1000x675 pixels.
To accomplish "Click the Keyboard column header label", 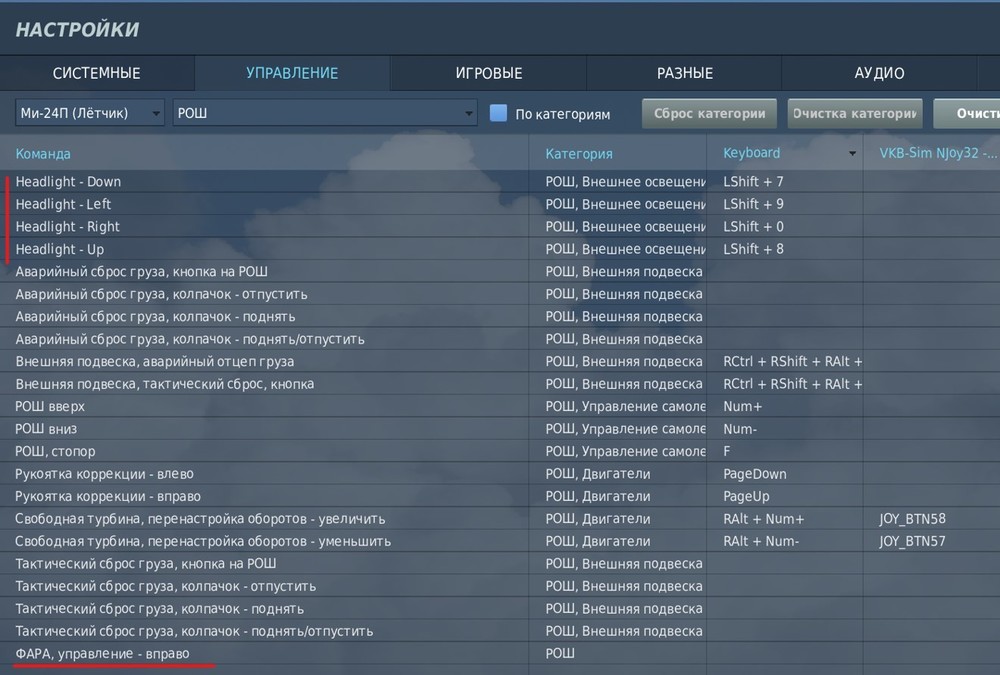I will [751, 153].
